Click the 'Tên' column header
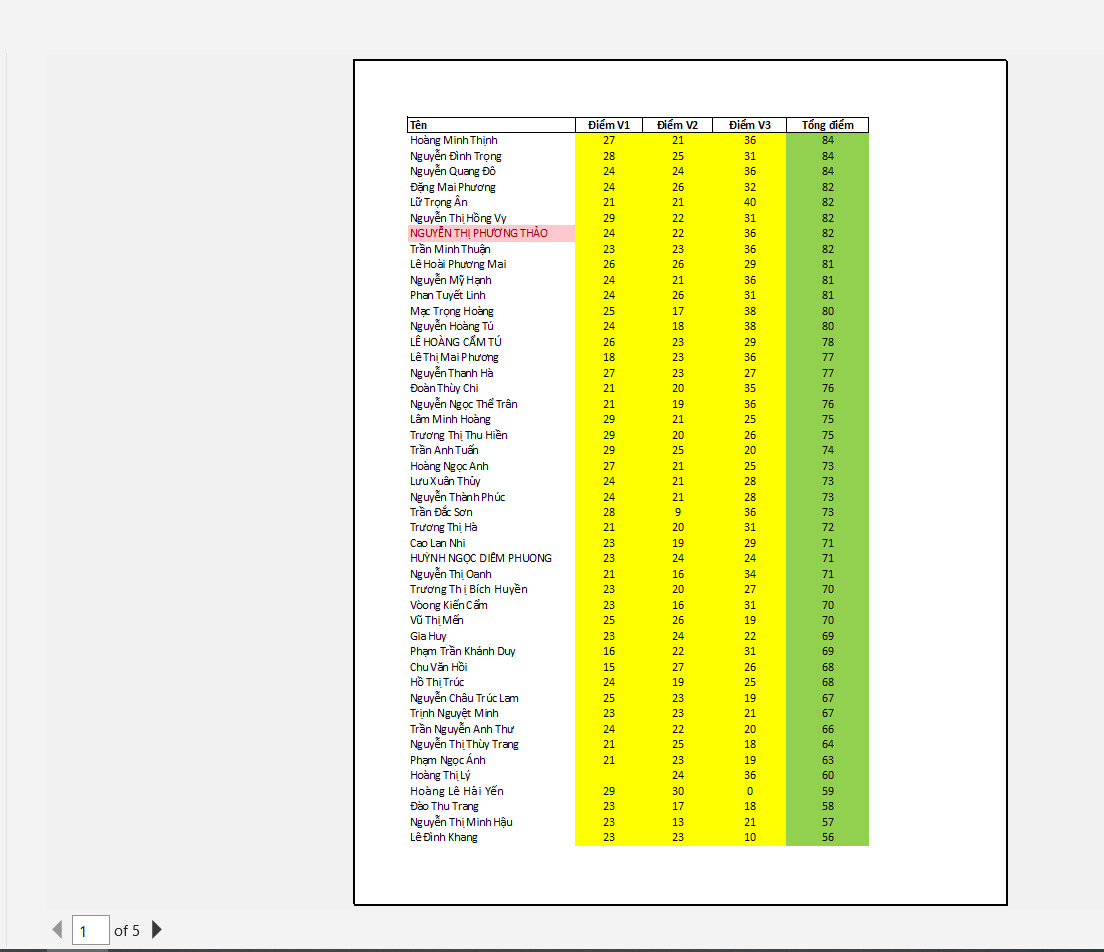 pos(491,125)
